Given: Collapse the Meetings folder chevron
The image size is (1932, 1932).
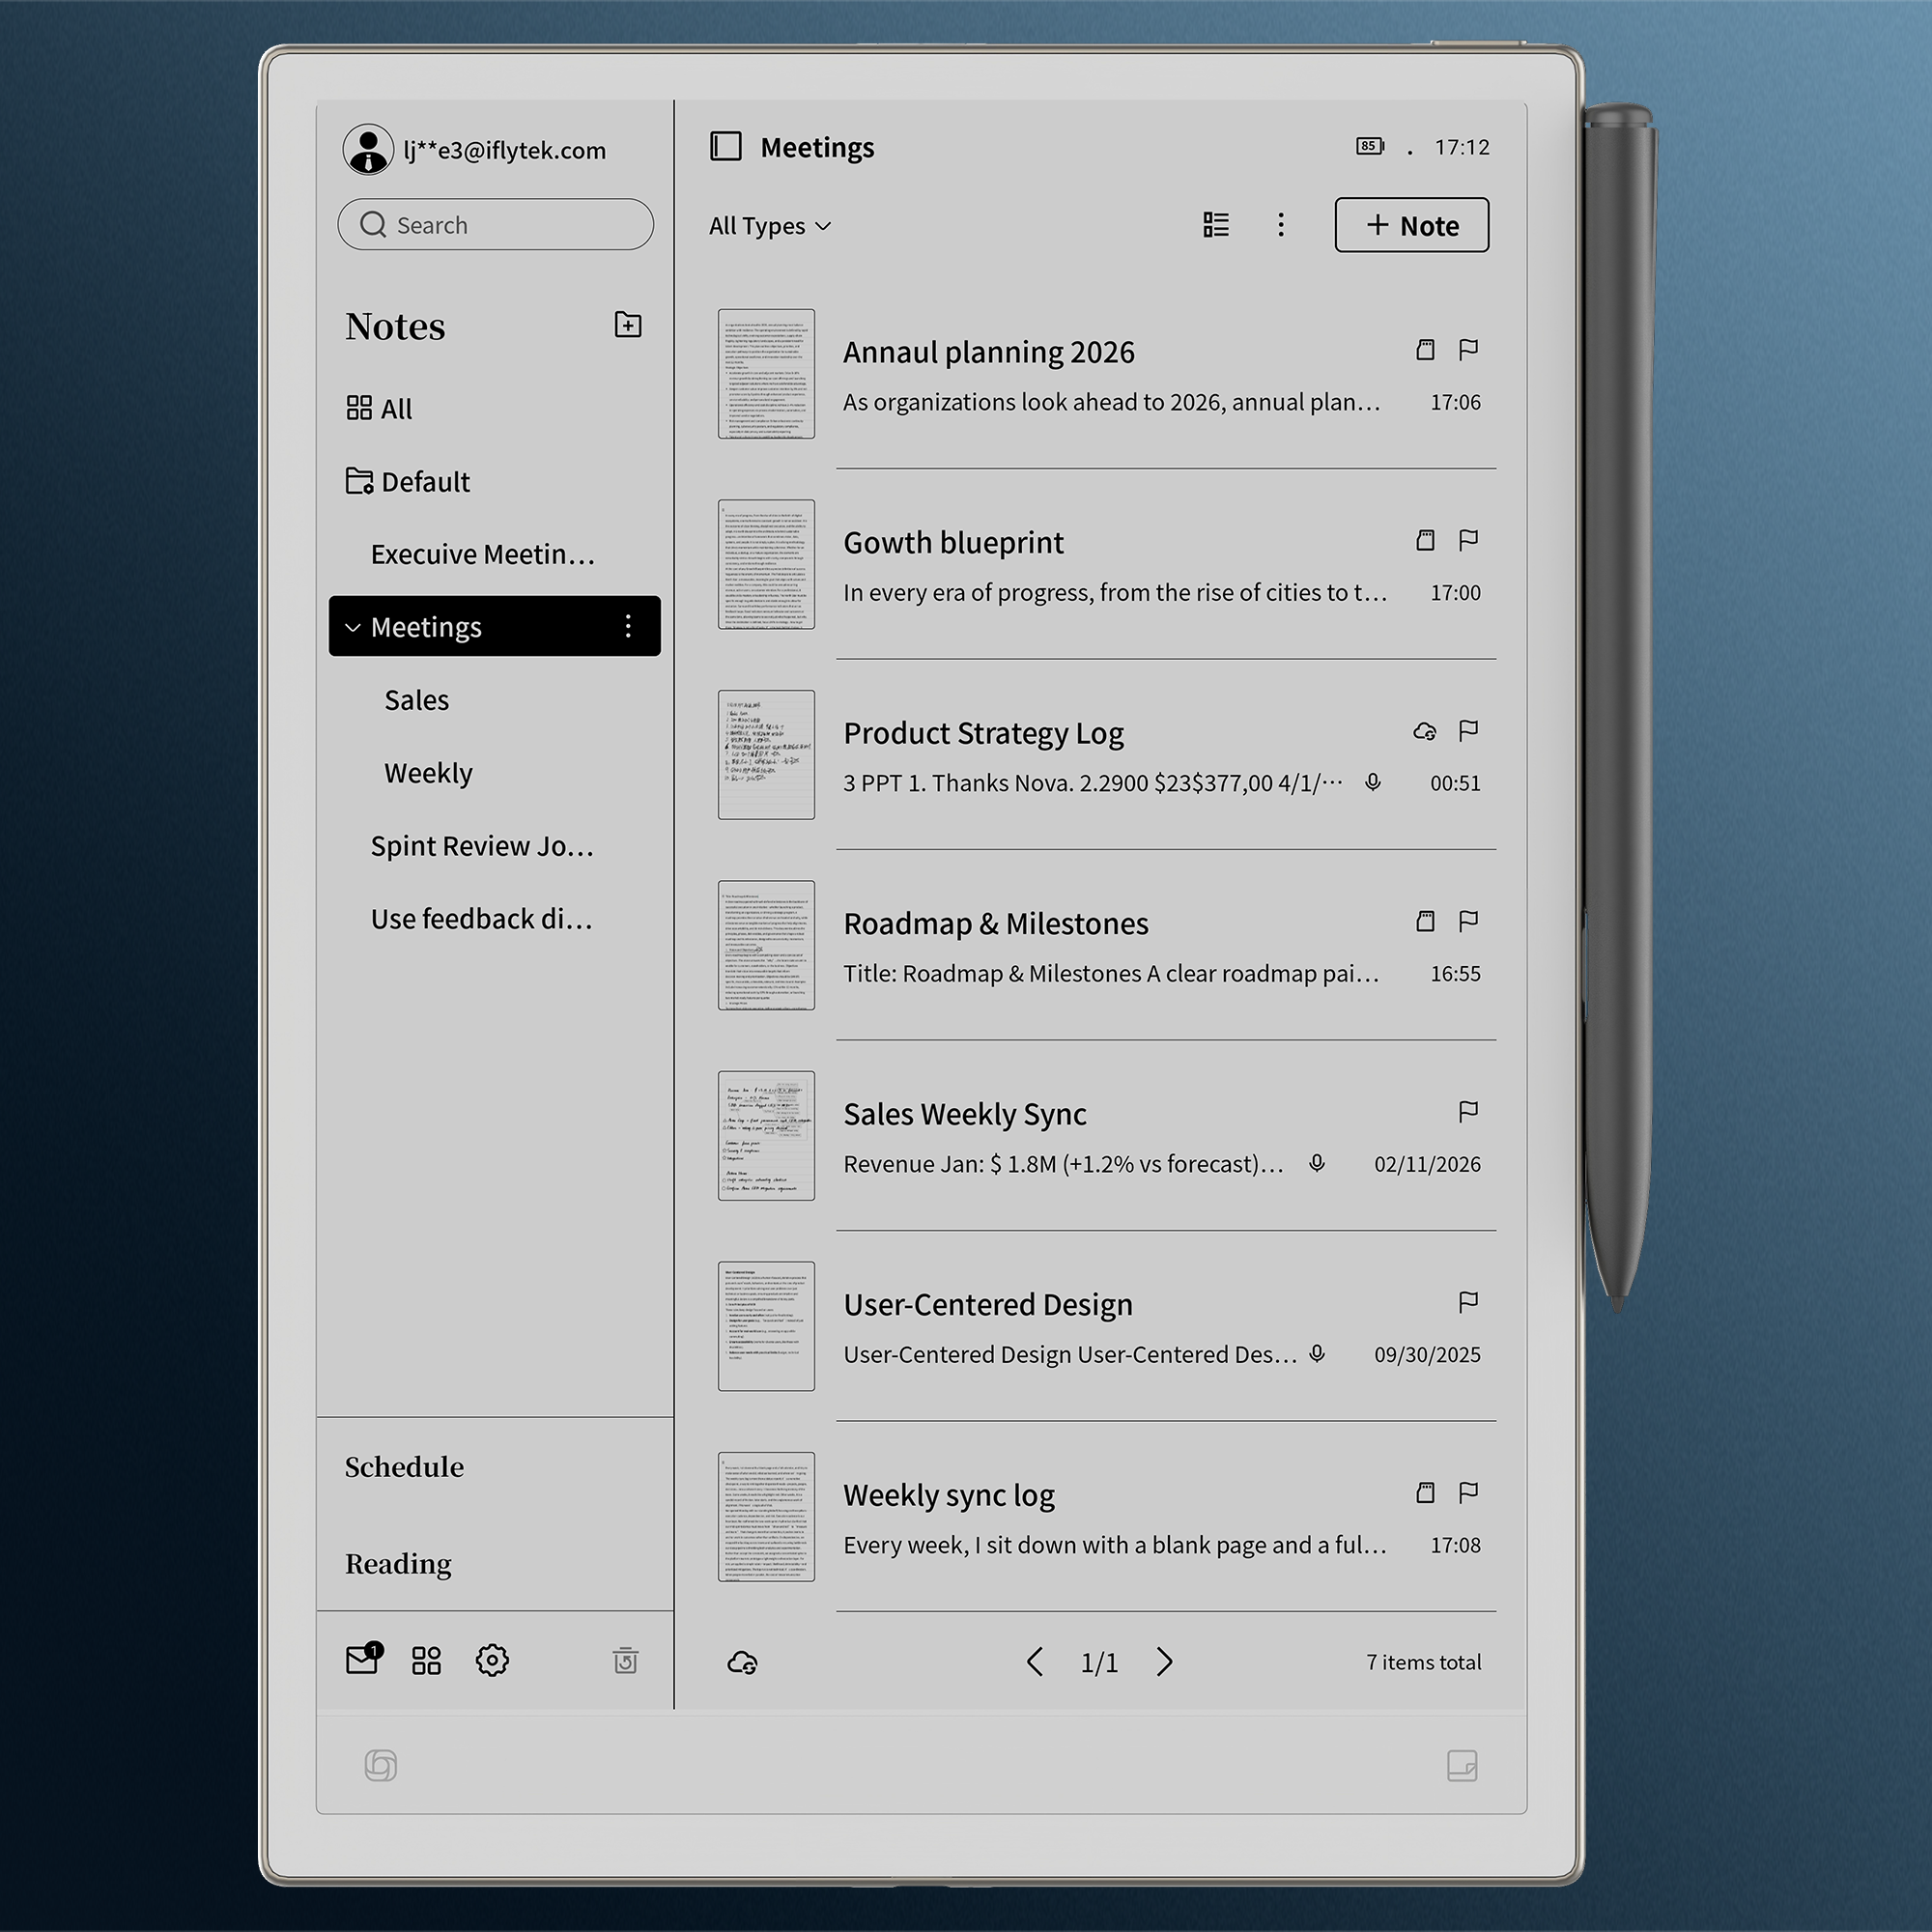Looking at the screenshot, I should coord(353,628).
